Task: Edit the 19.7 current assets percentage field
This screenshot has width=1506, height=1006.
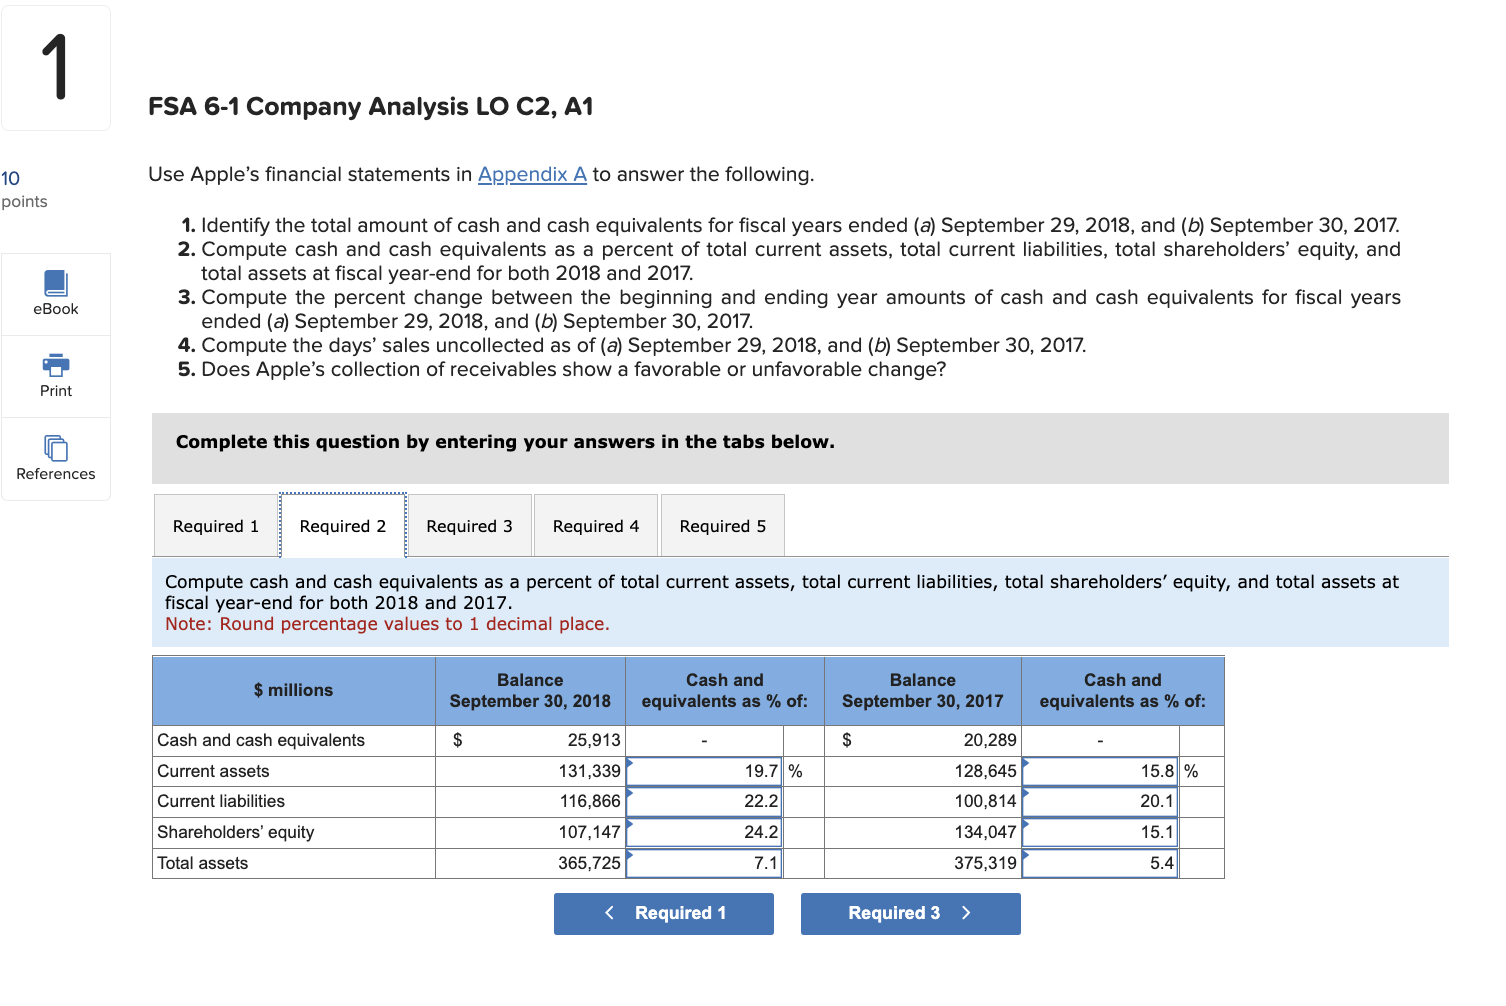Action: 702,771
